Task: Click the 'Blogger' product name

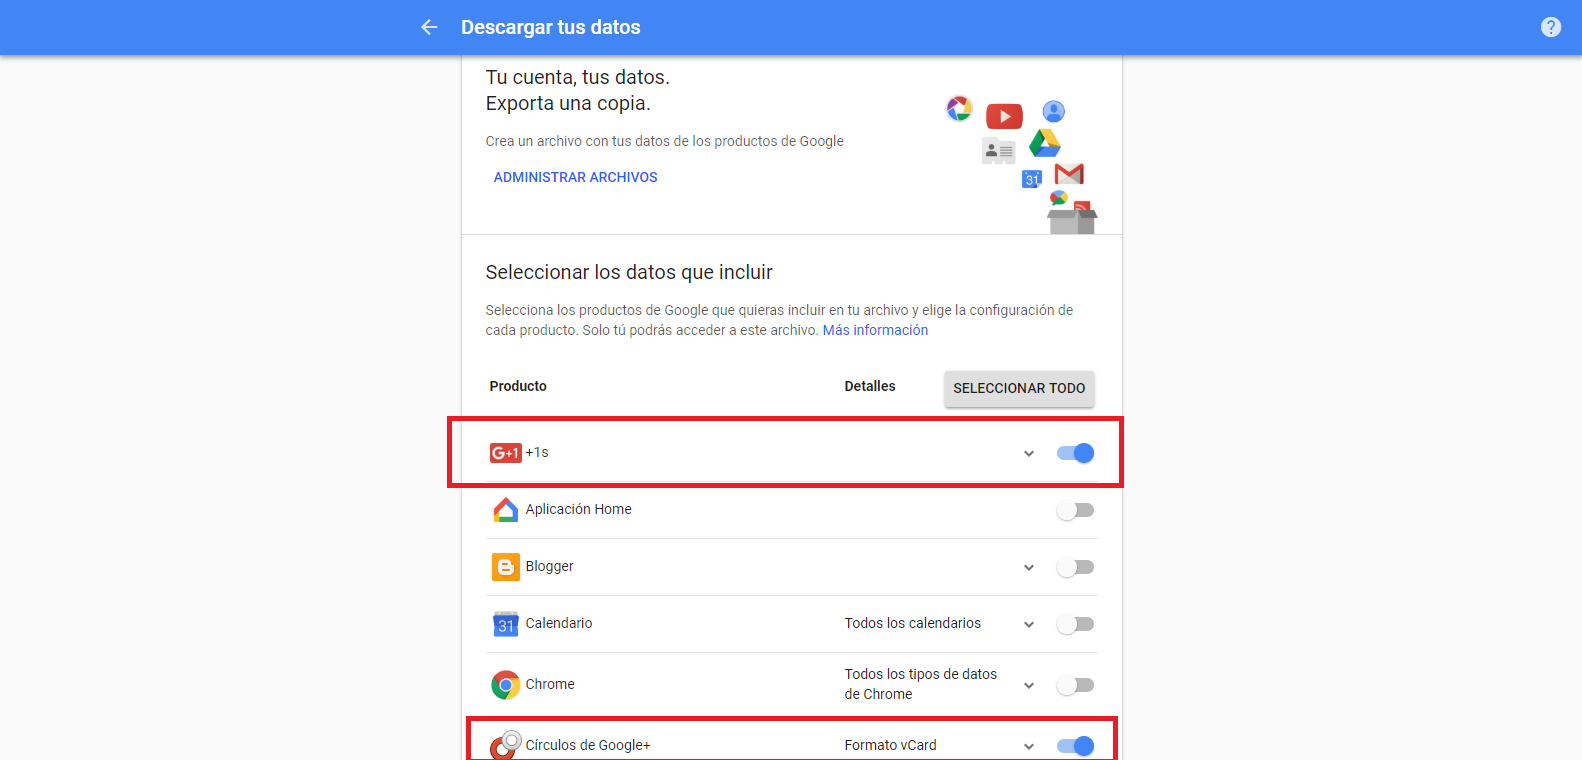Action: click(x=550, y=566)
